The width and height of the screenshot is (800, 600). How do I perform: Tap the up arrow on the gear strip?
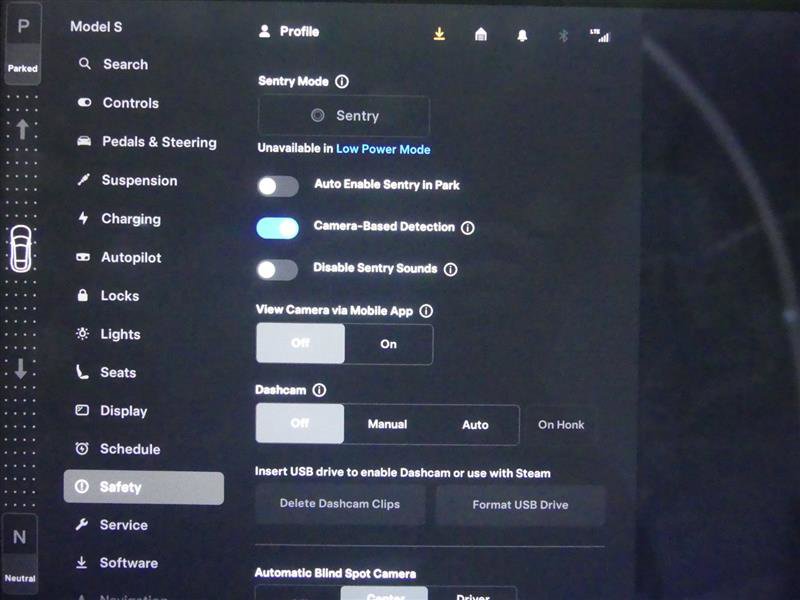(x=22, y=129)
